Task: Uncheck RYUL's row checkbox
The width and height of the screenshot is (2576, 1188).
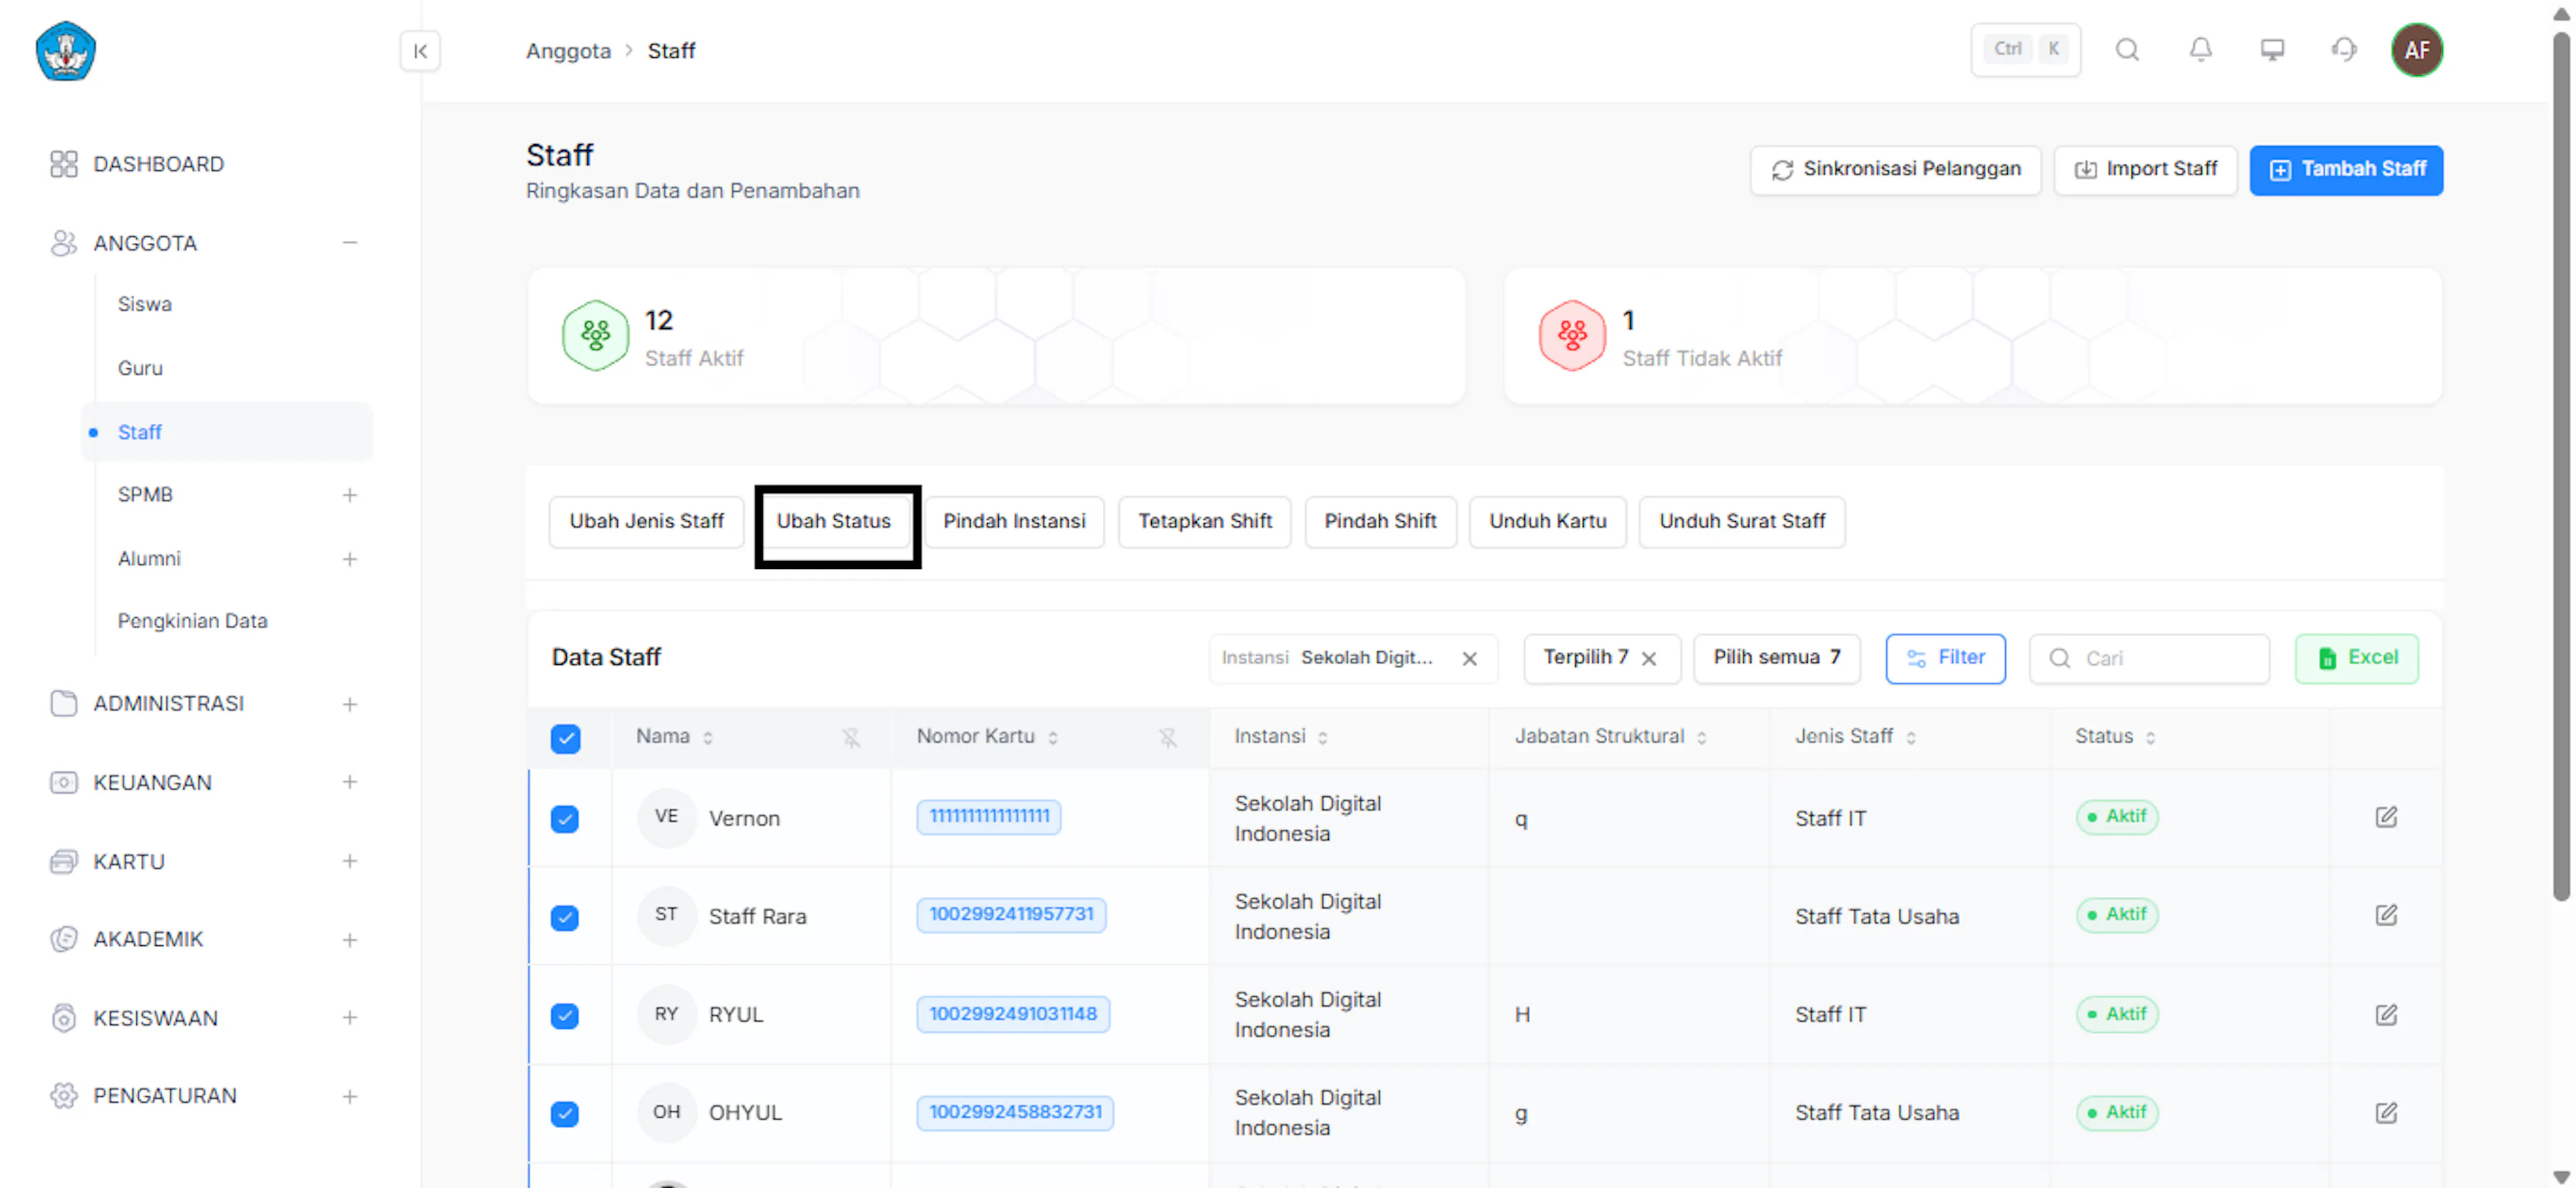Action: (x=565, y=1015)
